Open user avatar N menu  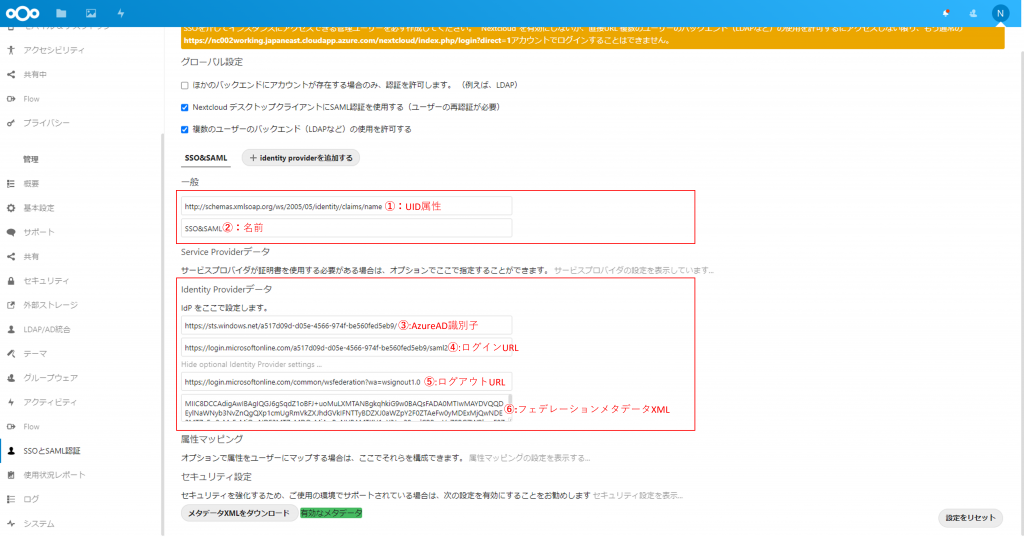pyautogui.click(x=1000, y=13)
